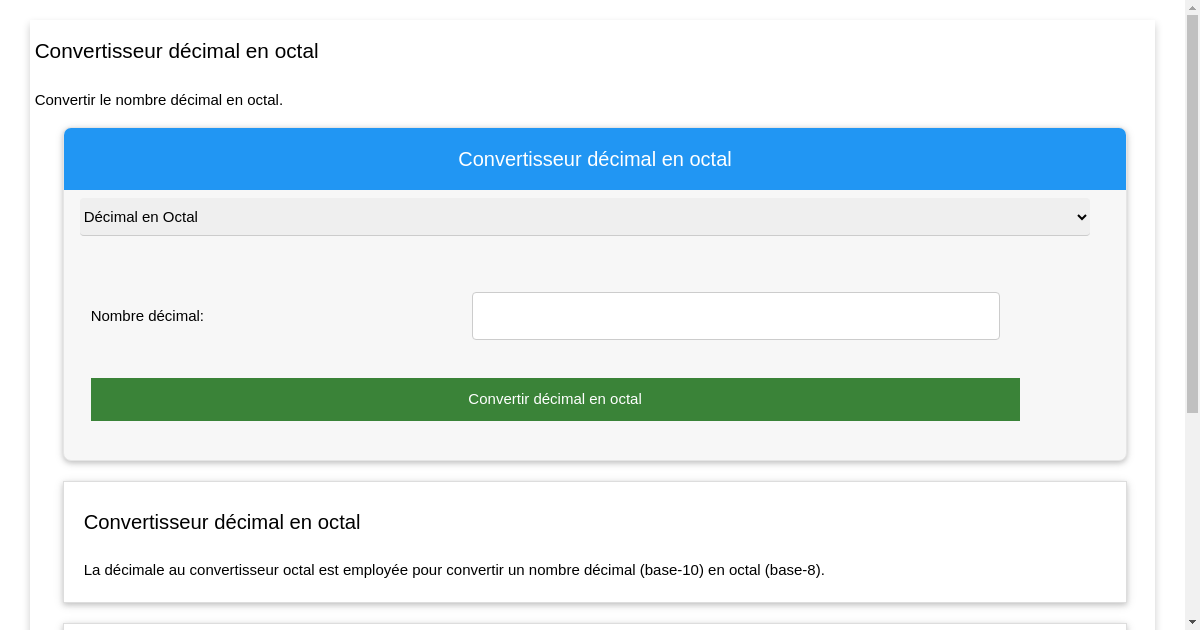Click inside the "Nombre décimal" input field
This screenshot has height=630, width=1200.
(735, 315)
